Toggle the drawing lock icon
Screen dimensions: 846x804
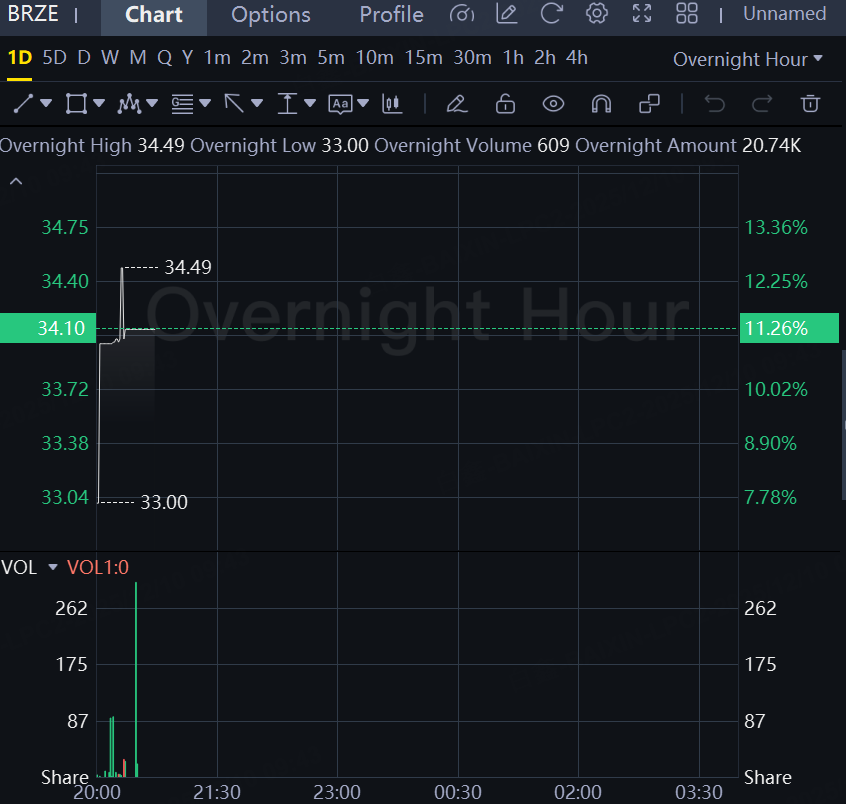(x=505, y=103)
